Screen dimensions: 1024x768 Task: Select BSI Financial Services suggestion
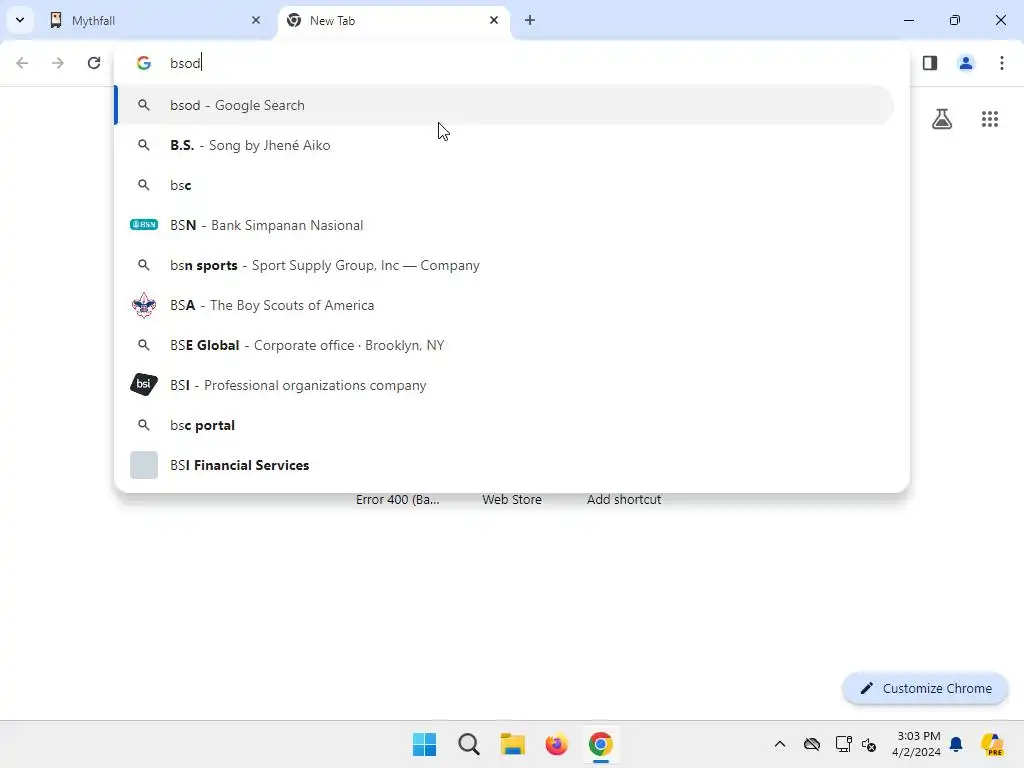click(504, 465)
